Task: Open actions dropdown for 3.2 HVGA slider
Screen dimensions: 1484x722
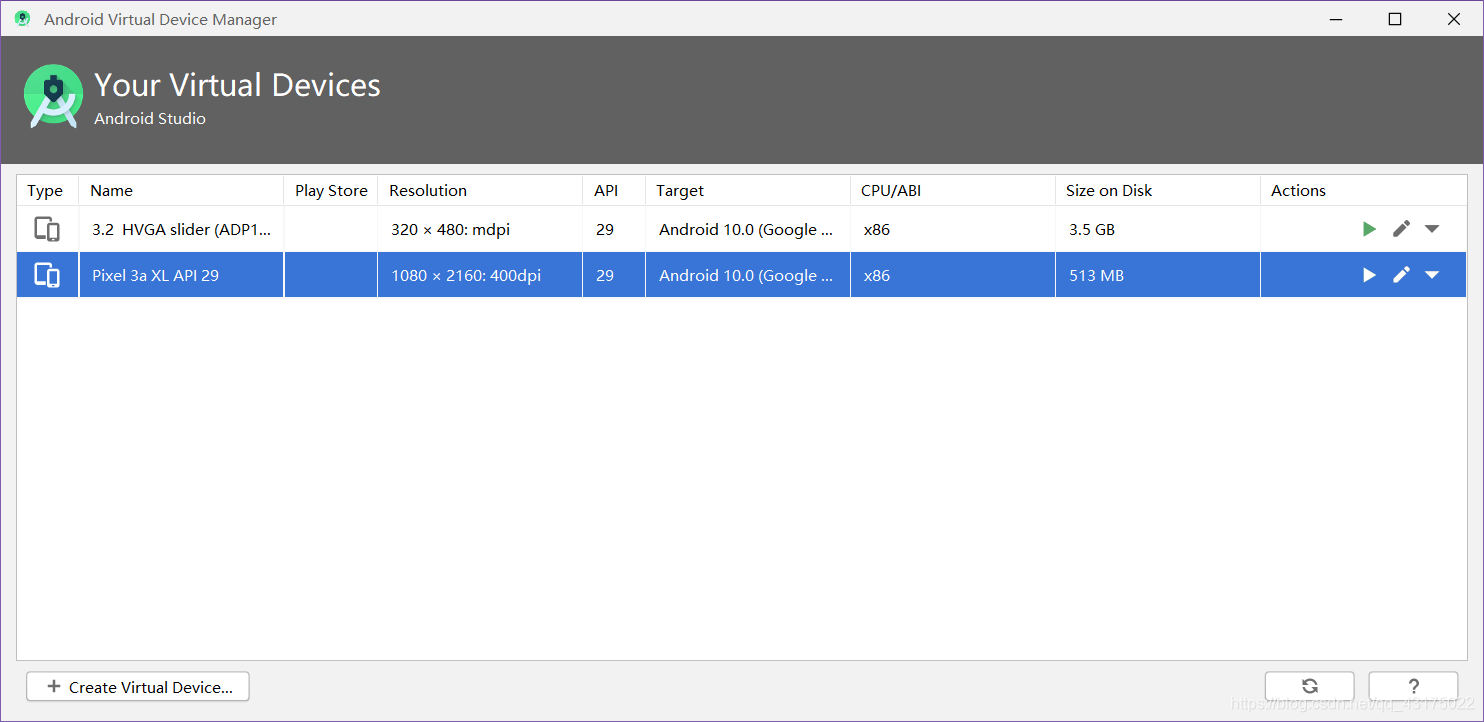Action: tap(1432, 229)
